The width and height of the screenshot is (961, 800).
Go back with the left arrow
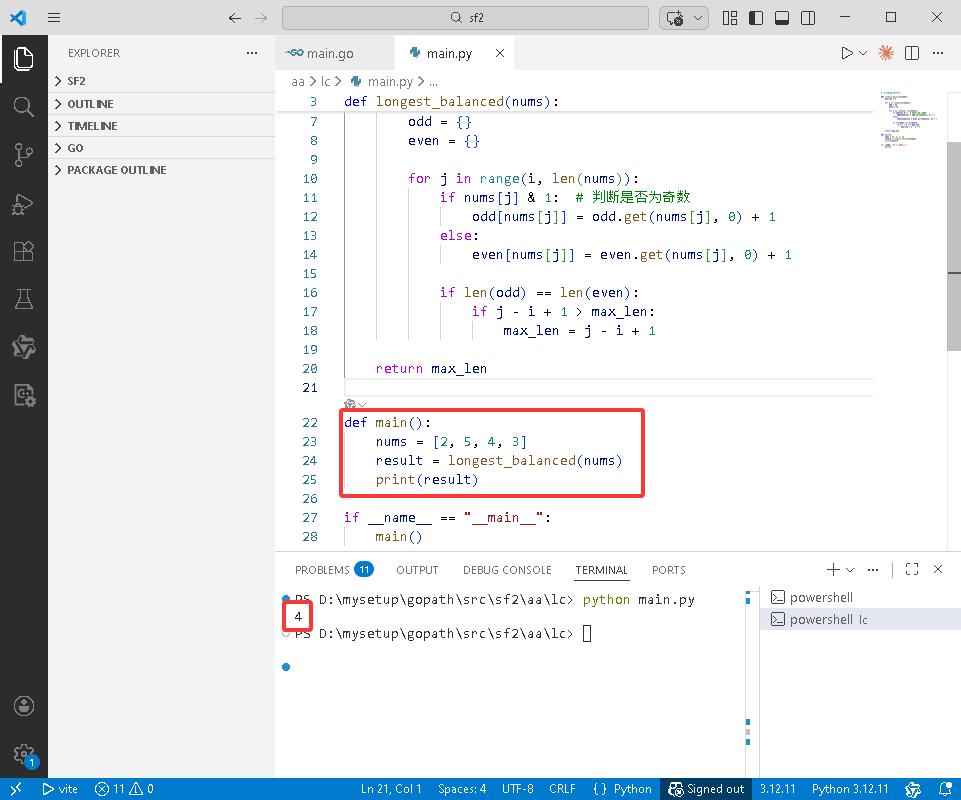click(x=235, y=18)
